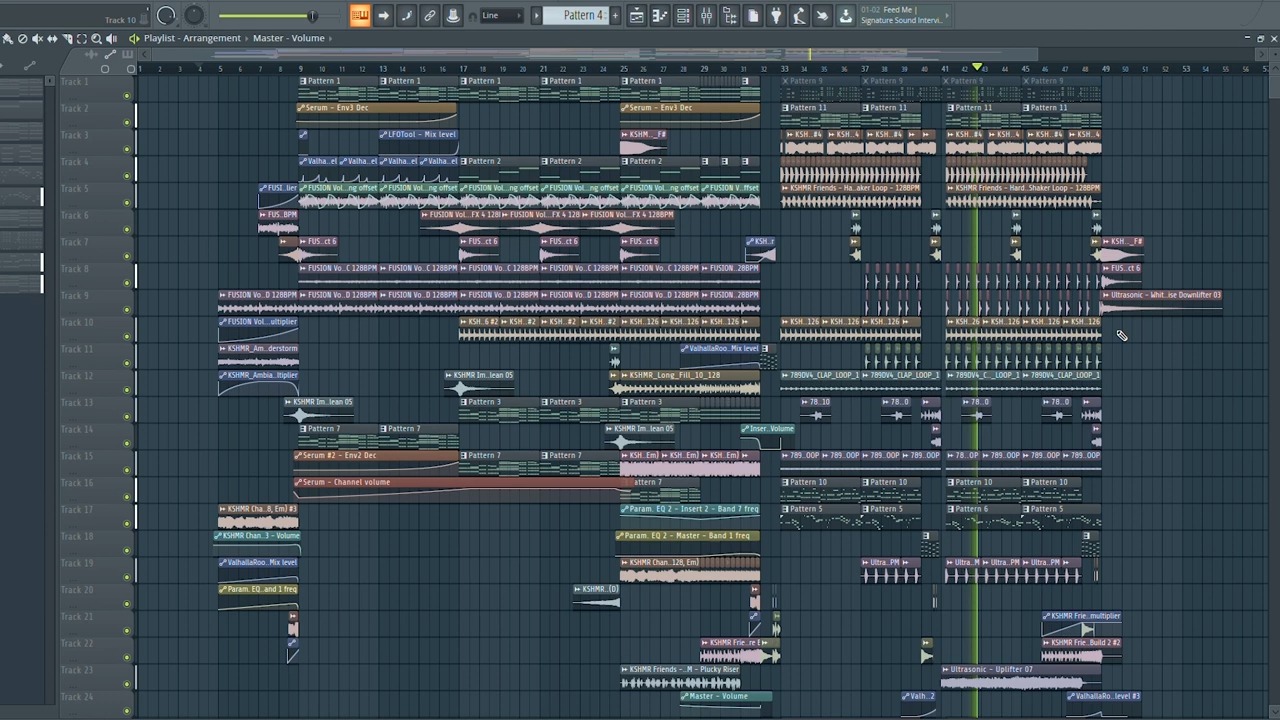
Task: Open the green playlist options icon
Action: tap(134, 38)
